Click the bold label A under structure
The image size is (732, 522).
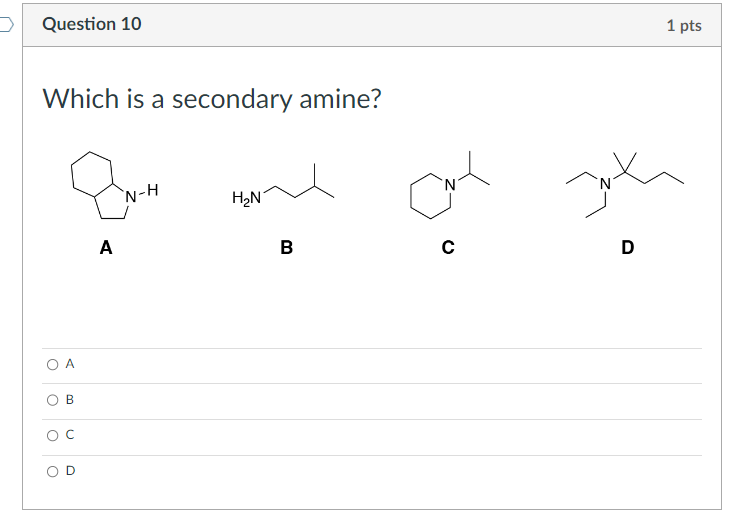pyautogui.click(x=106, y=247)
